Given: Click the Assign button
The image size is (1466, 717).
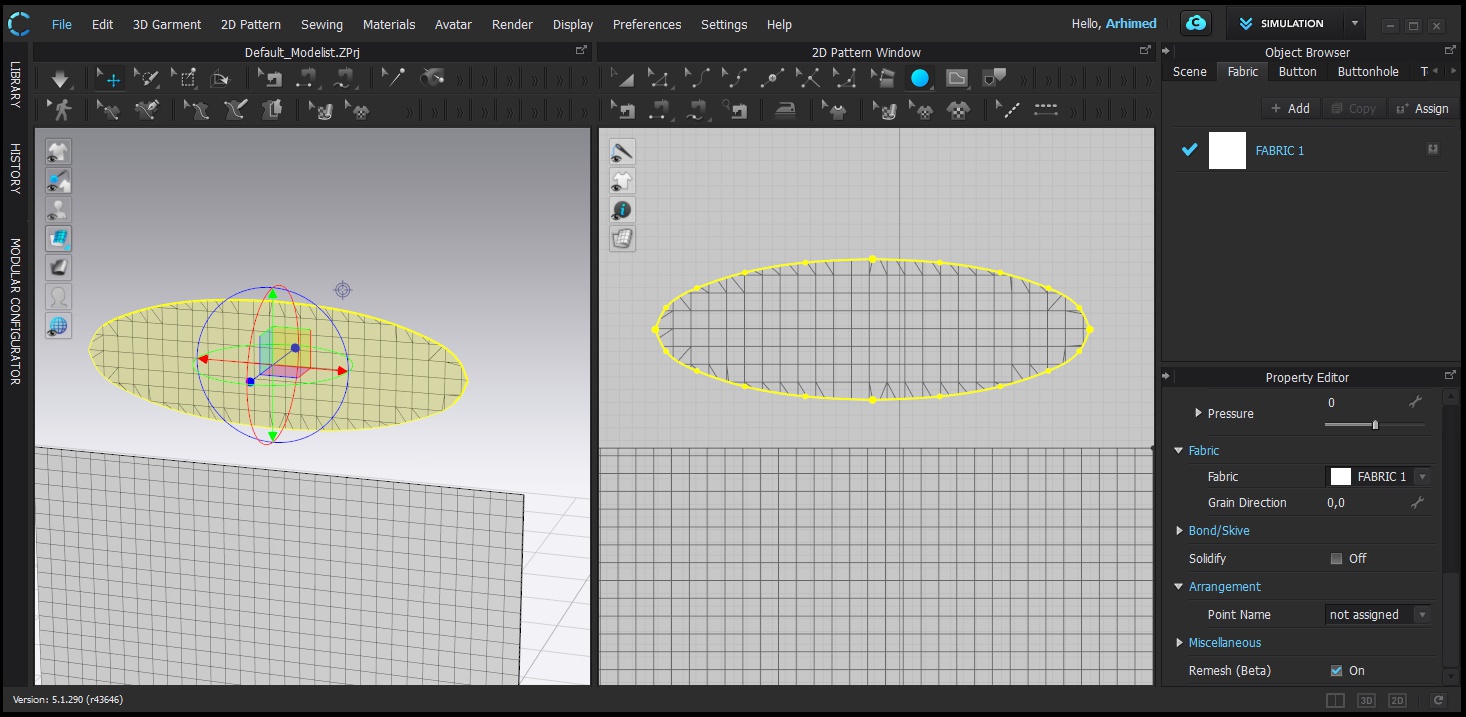Looking at the screenshot, I should coord(1421,108).
